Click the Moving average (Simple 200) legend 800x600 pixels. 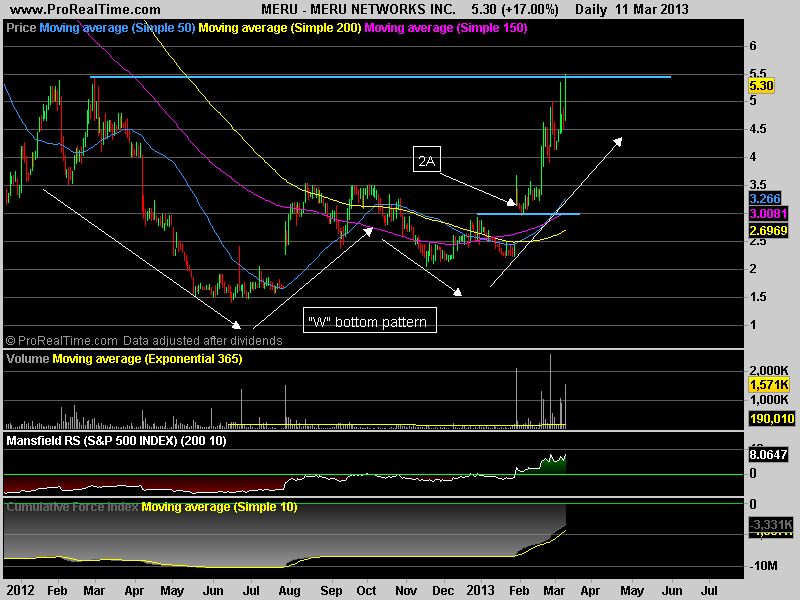tap(280, 28)
